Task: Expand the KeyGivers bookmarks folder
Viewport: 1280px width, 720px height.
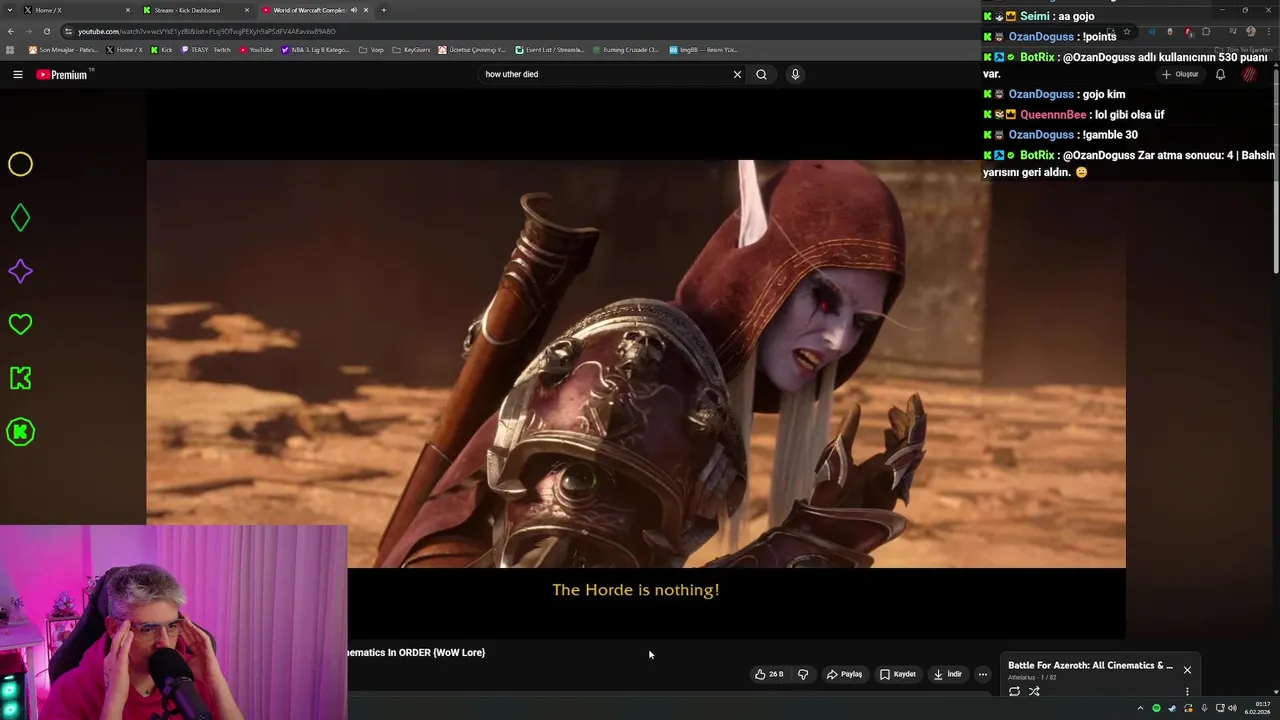Action: tap(411, 49)
